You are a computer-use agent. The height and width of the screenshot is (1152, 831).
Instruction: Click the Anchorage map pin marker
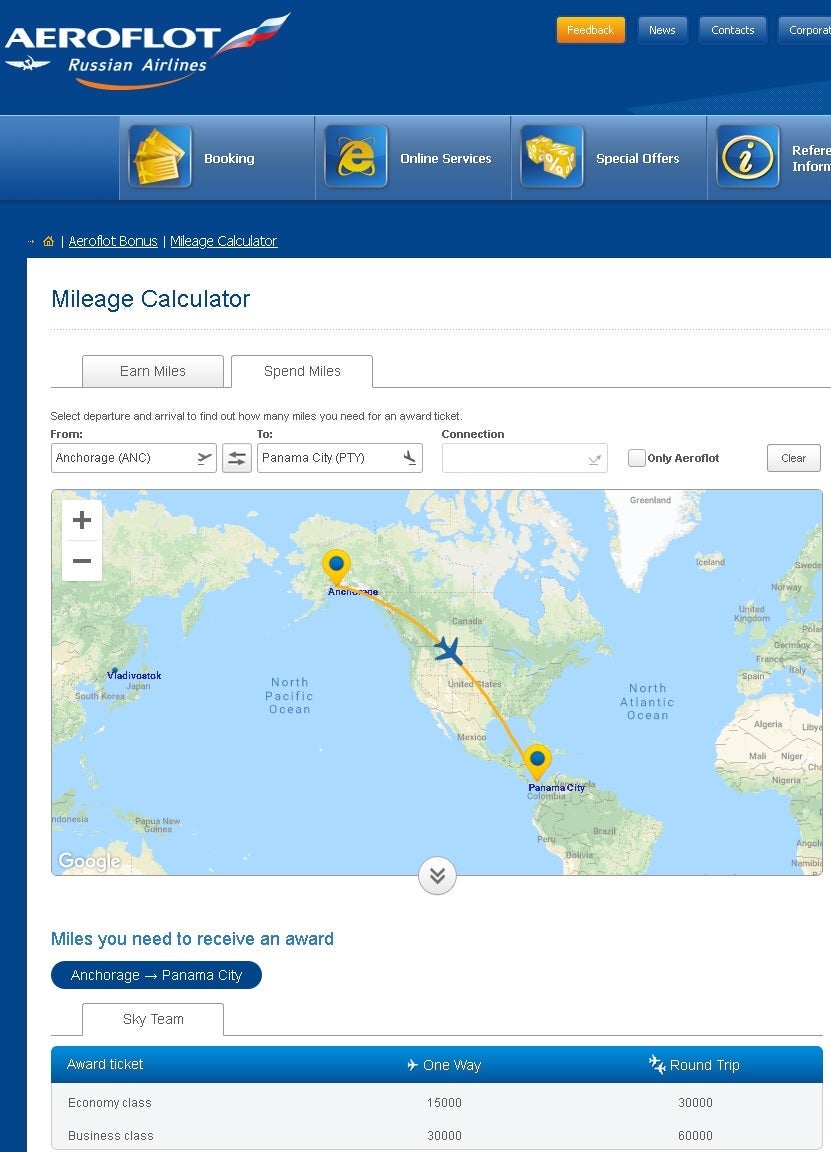click(x=337, y=566)
